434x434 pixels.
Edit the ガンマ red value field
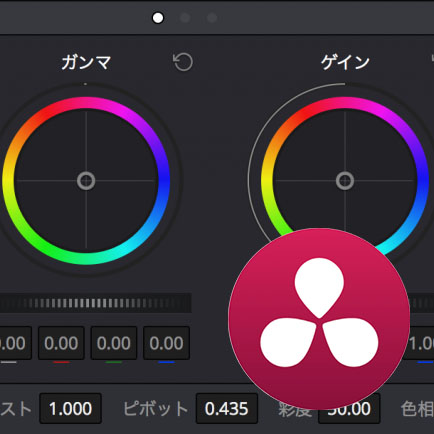(x=61, y=343)
